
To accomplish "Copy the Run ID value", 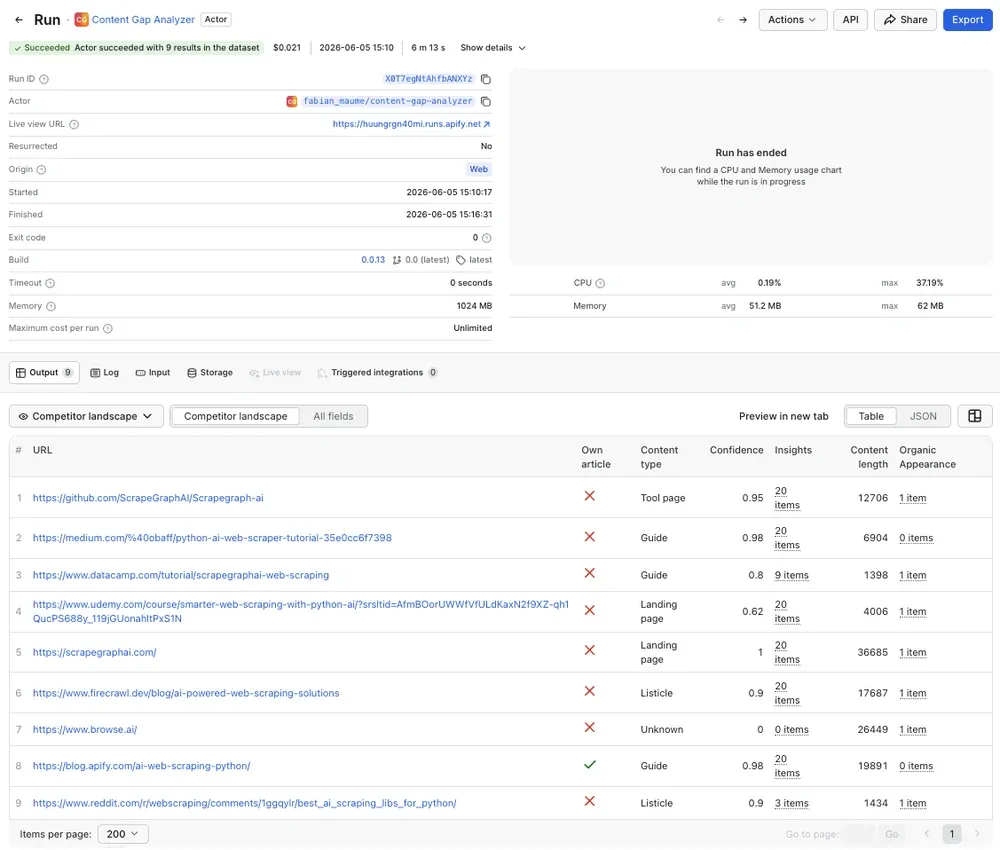I will tap(485, 79).
